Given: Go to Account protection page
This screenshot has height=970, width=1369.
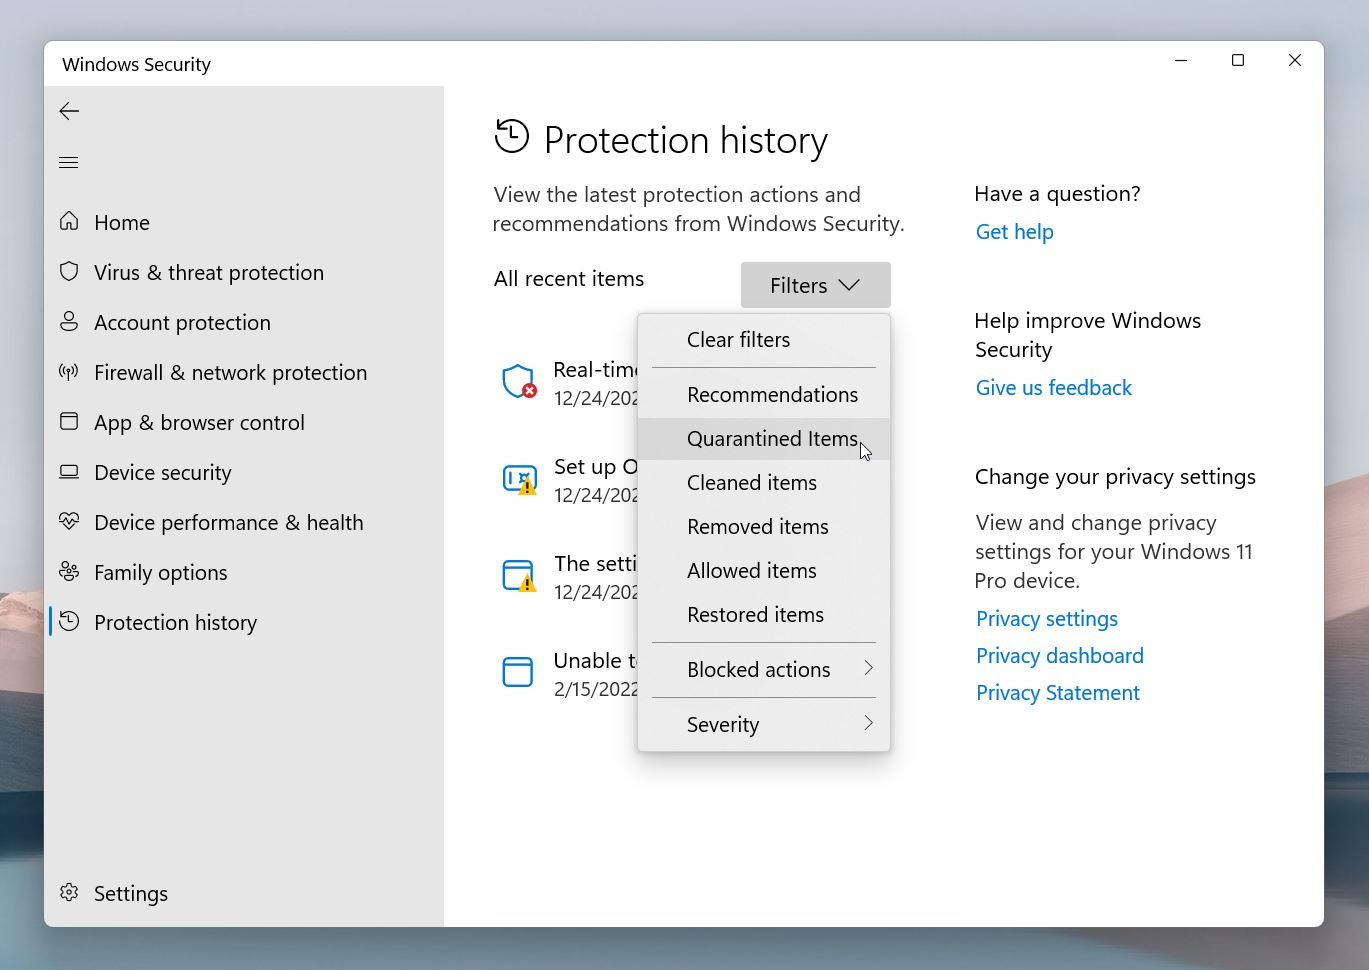Looking at the screenshot, I should [182, 322].
